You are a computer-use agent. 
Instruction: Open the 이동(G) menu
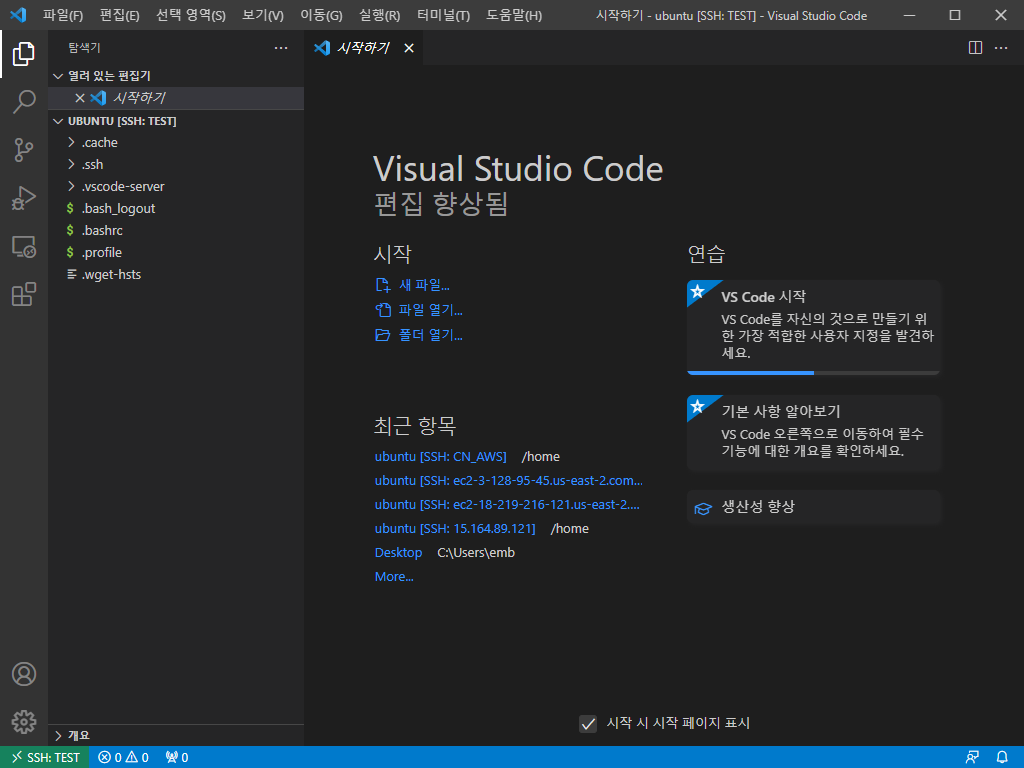[321, 15]
